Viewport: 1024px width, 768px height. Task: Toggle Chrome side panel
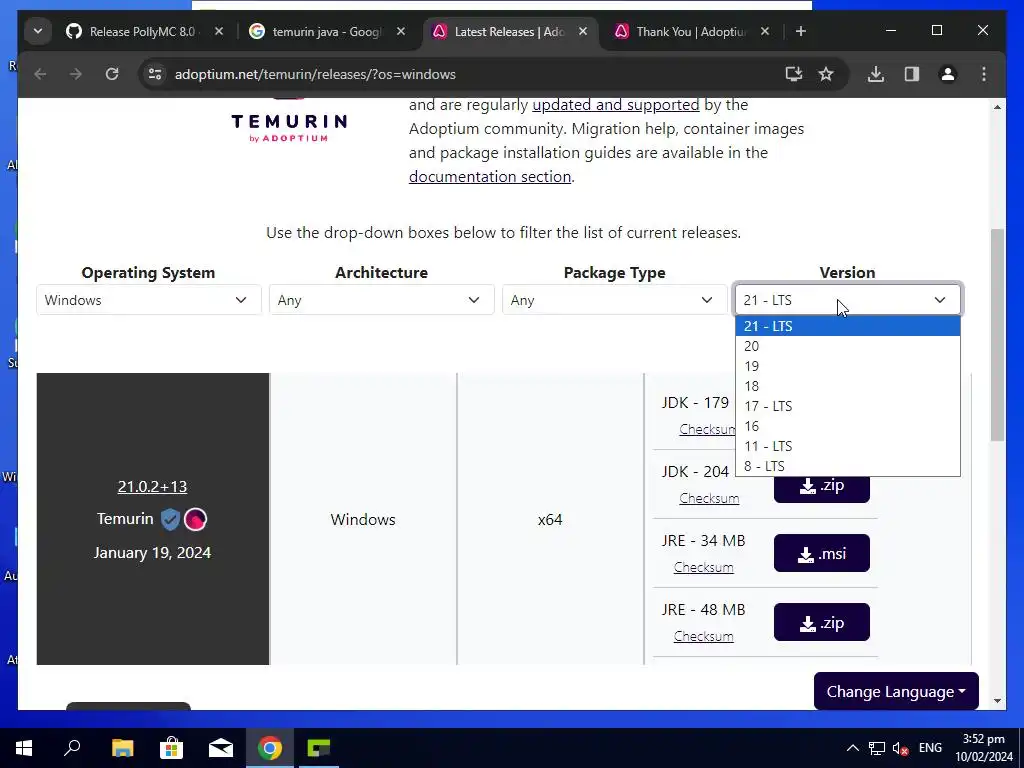[x=912, y=74]
